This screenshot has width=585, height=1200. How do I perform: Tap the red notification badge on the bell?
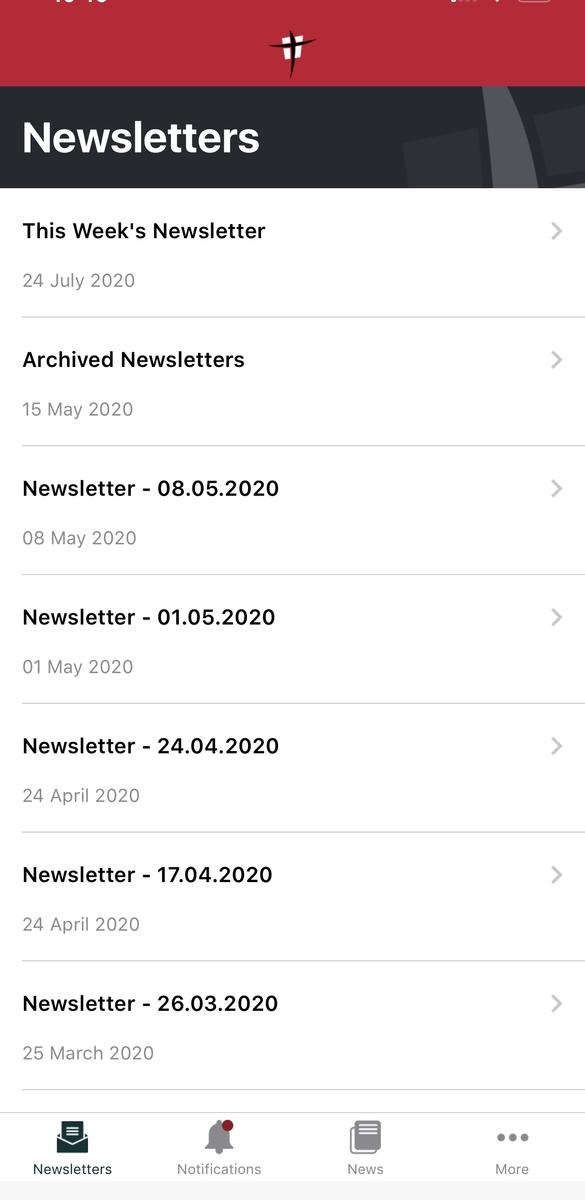(x=228, y=1126)
